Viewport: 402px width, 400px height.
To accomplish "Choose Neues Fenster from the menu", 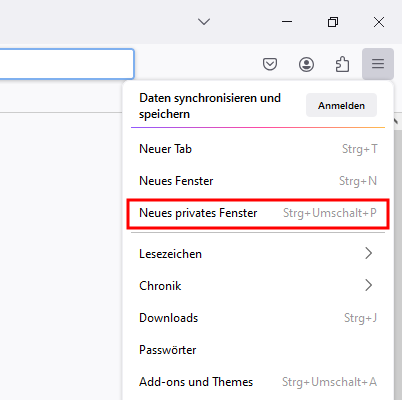I will [x=258, y=181].
